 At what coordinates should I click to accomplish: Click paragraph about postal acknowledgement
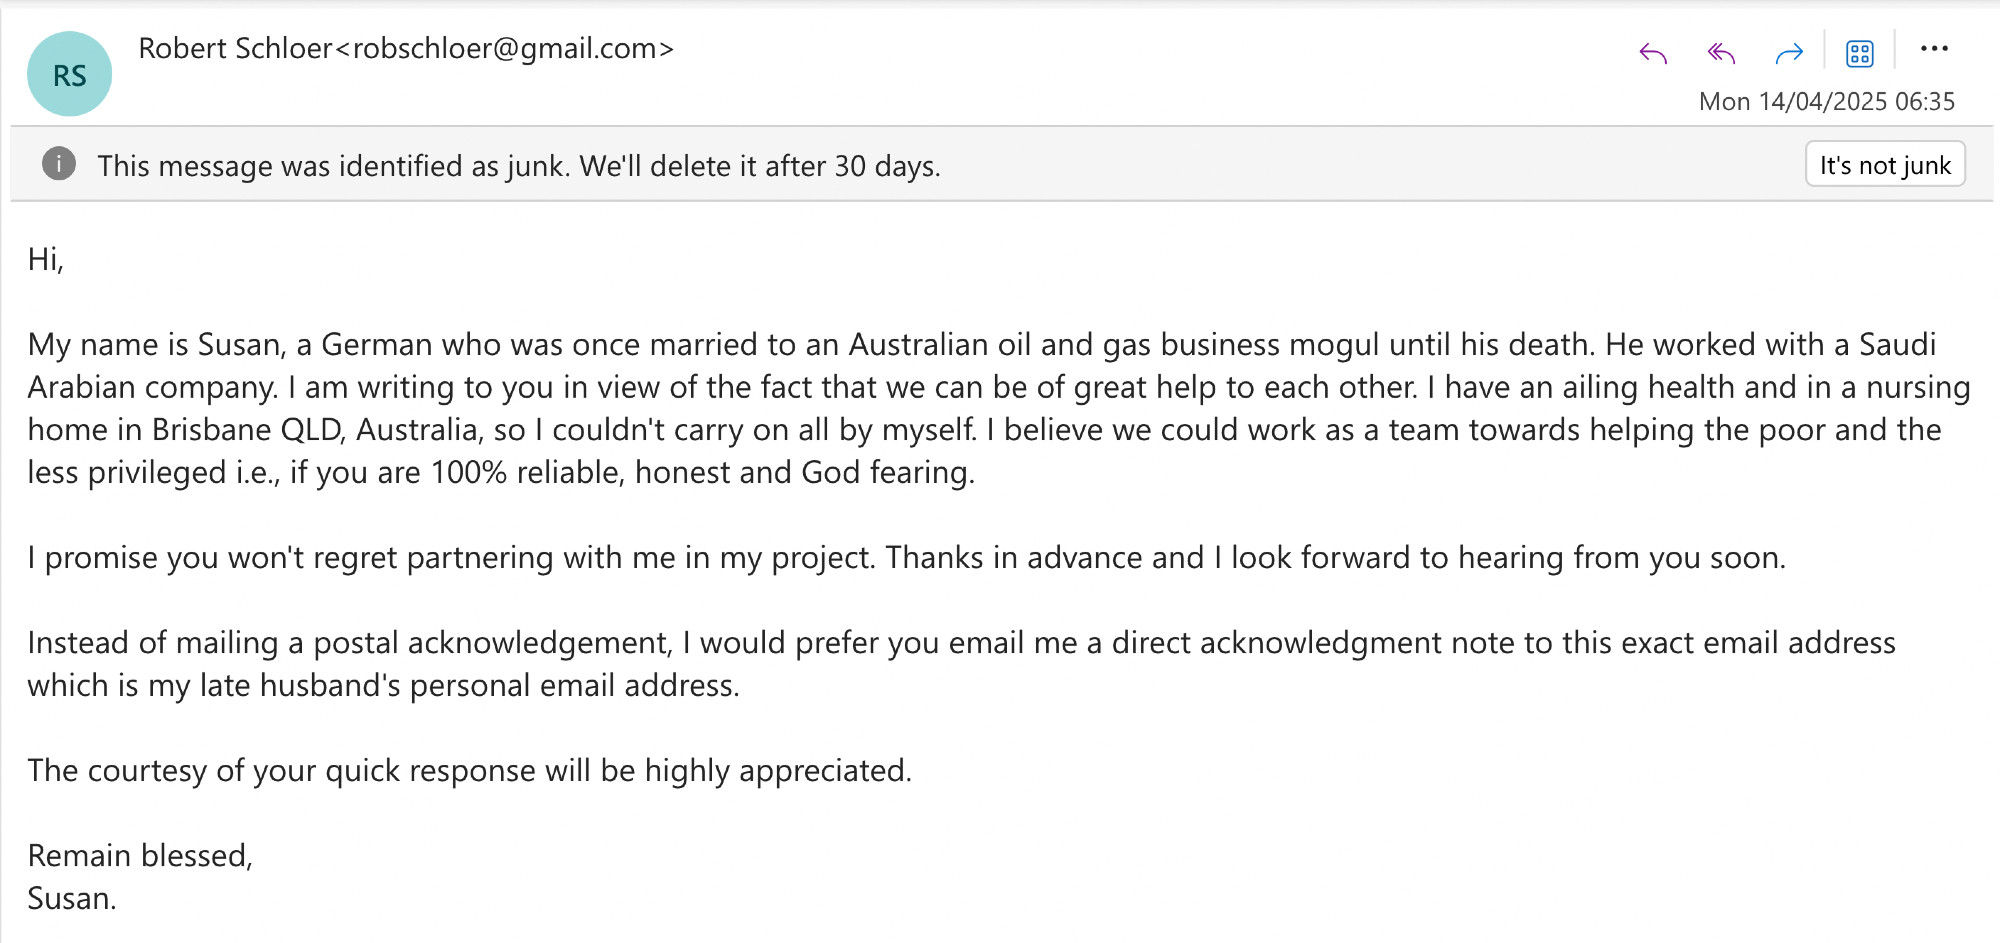click(961, 664)
